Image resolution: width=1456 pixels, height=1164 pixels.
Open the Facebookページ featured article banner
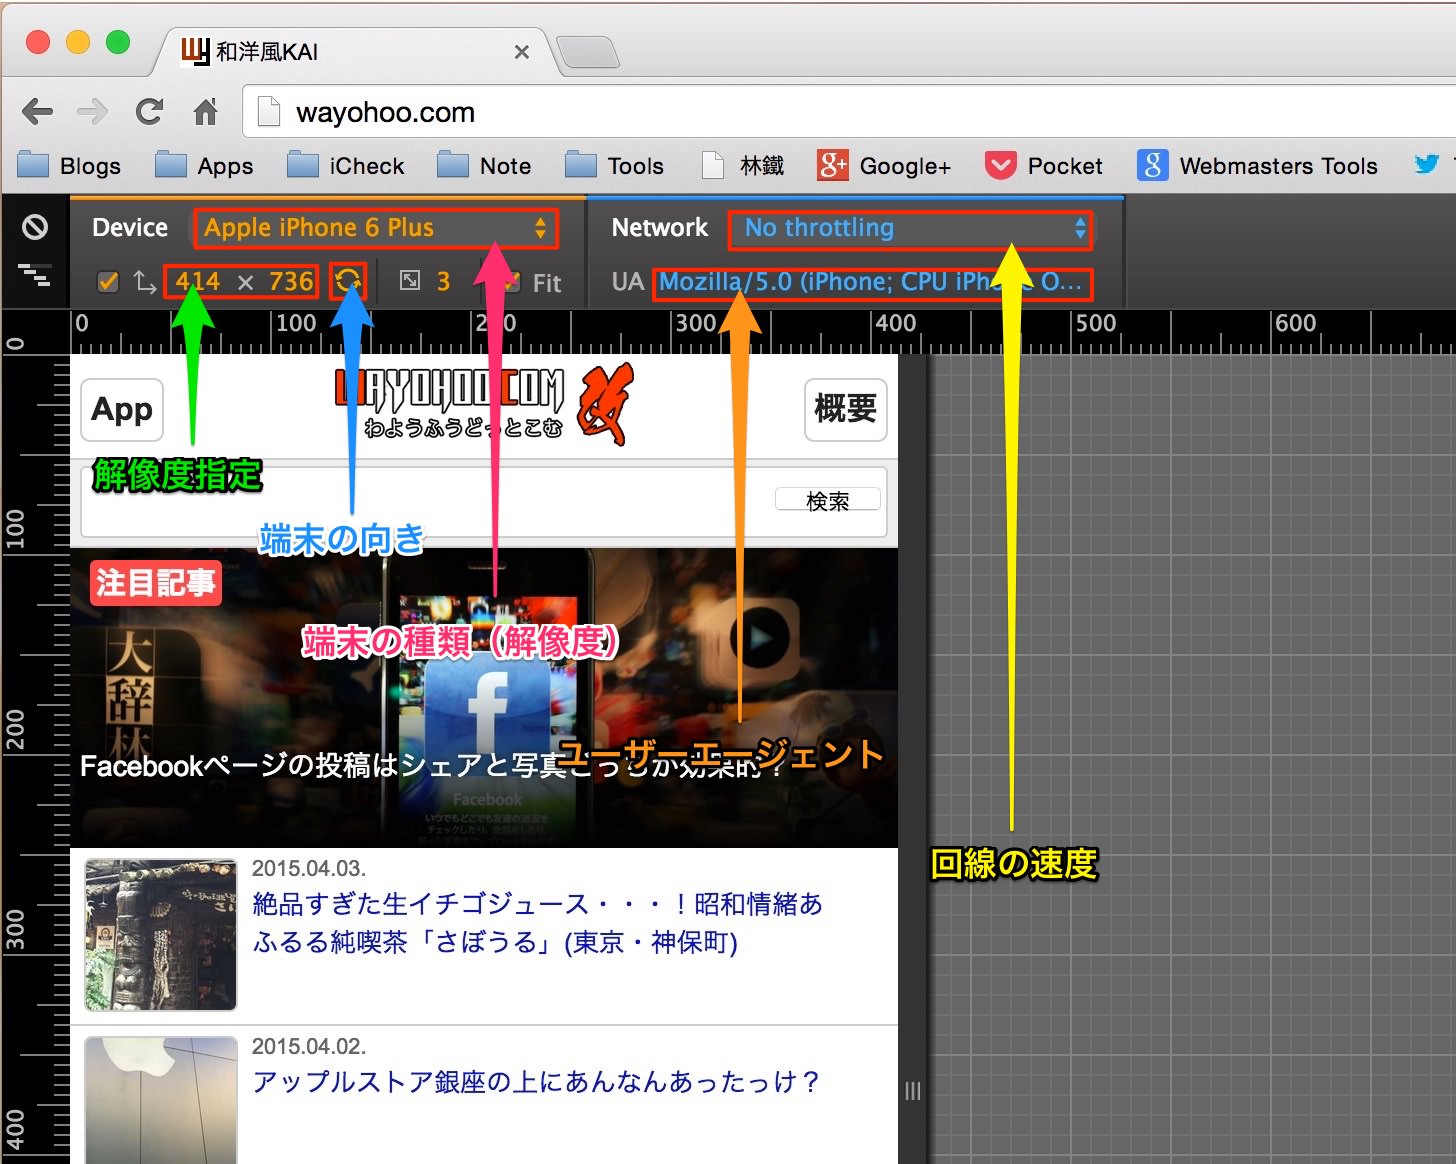coord(484,698)
